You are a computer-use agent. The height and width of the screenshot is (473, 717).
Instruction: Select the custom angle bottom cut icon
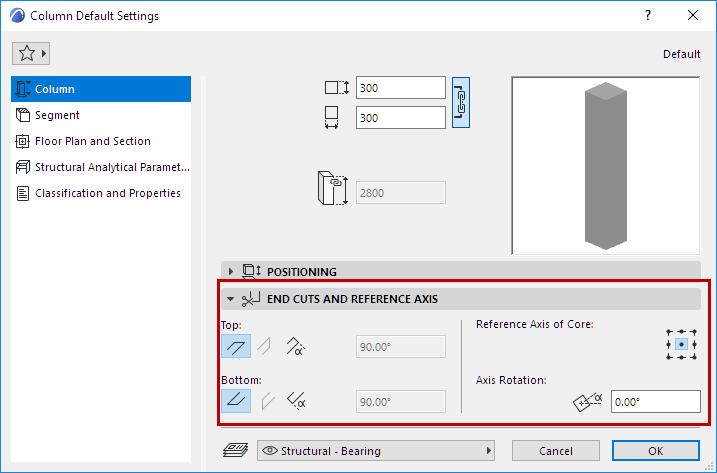click(x=296, y=402)
